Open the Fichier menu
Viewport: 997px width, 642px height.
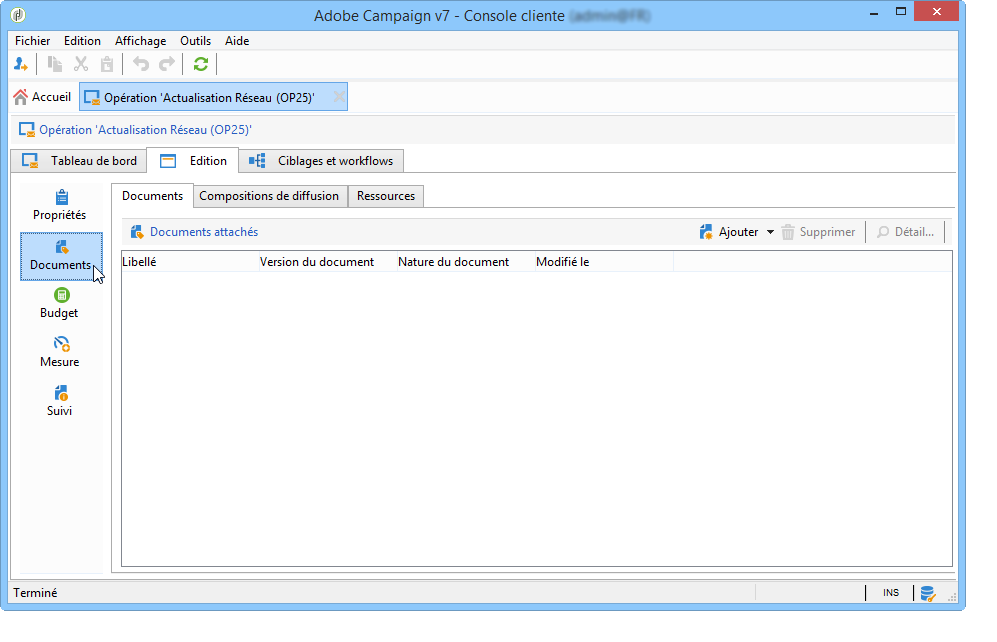(32, 41)
